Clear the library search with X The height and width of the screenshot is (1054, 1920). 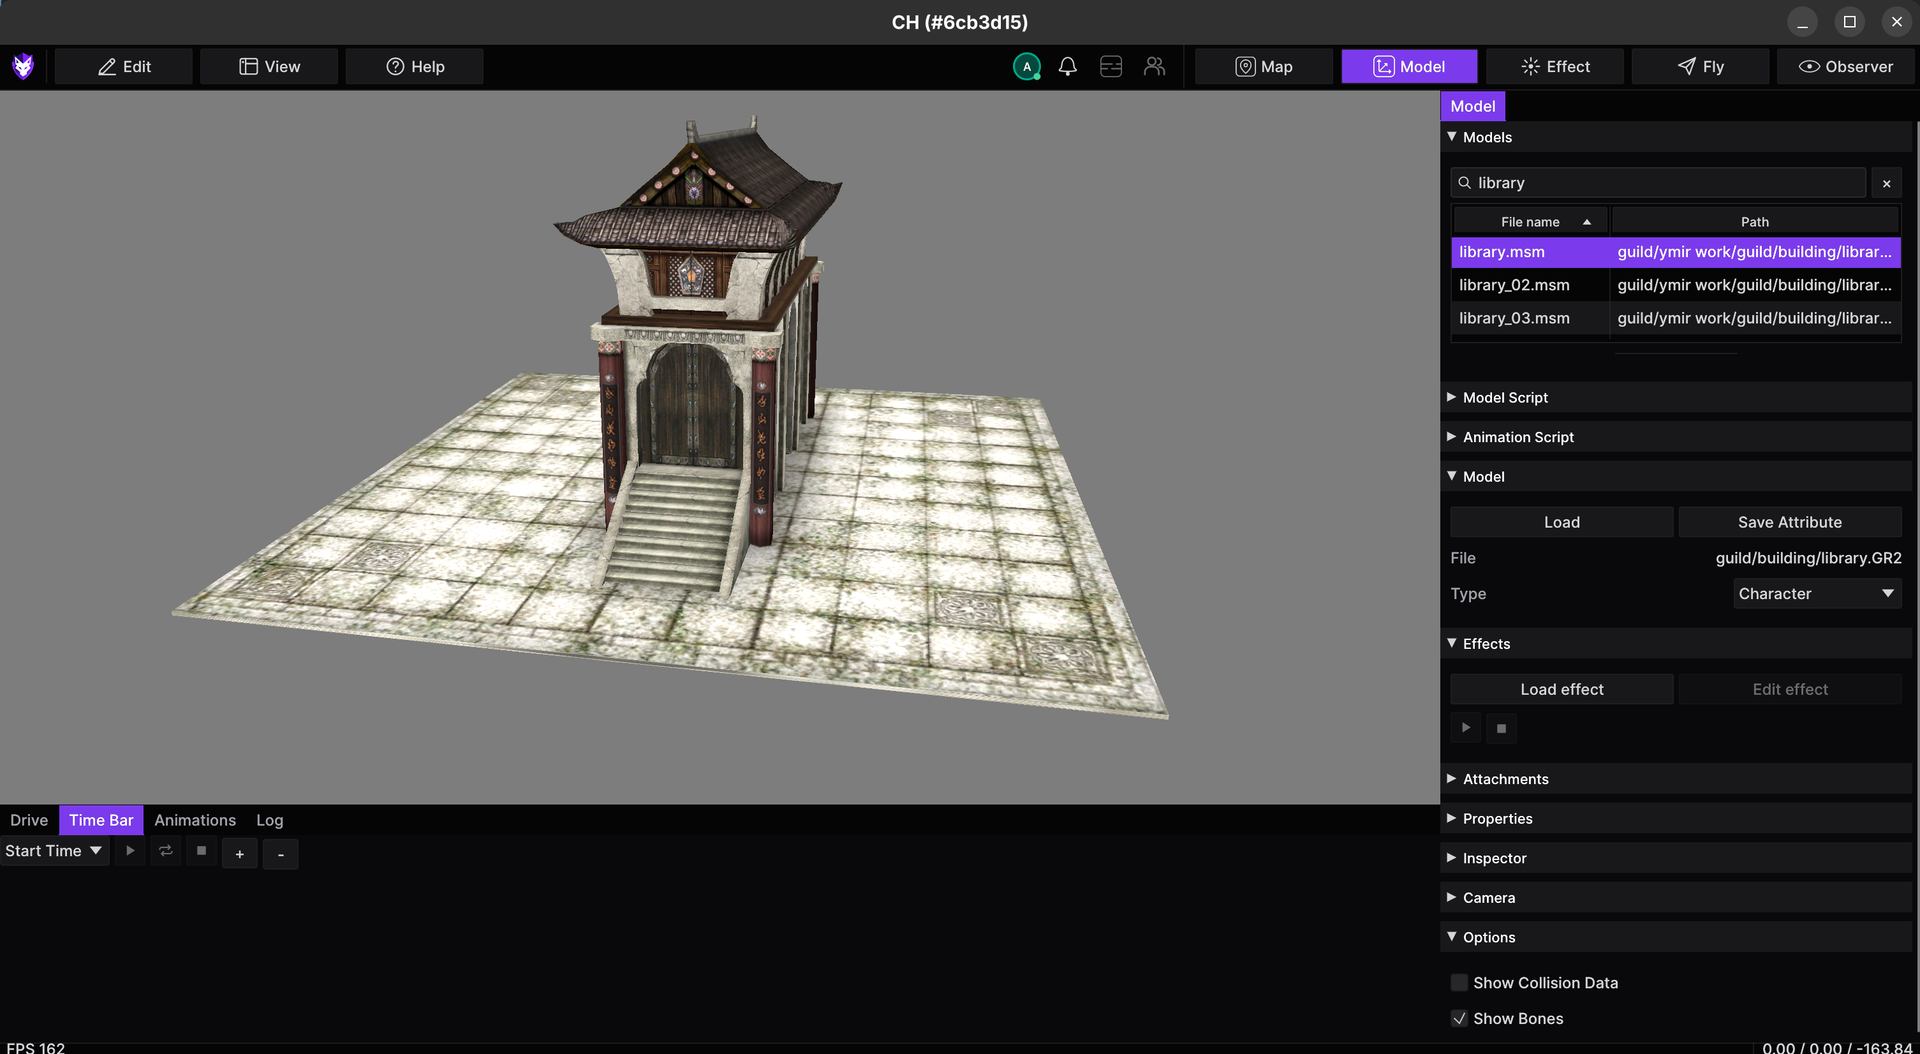1886,183
